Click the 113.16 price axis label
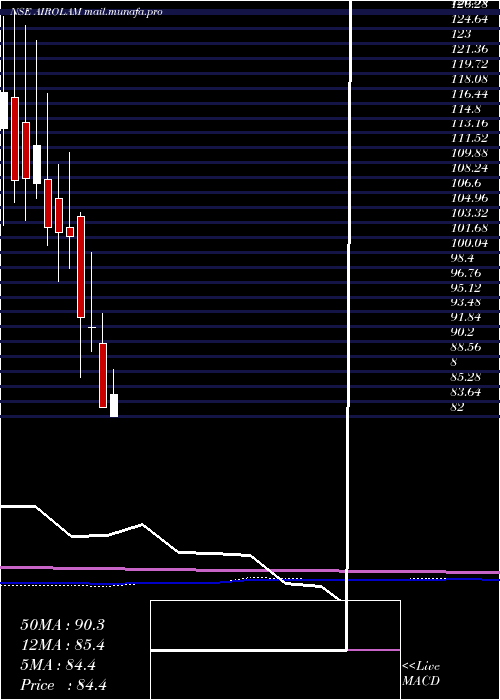The image size is (500, 700). coord(469,123)
